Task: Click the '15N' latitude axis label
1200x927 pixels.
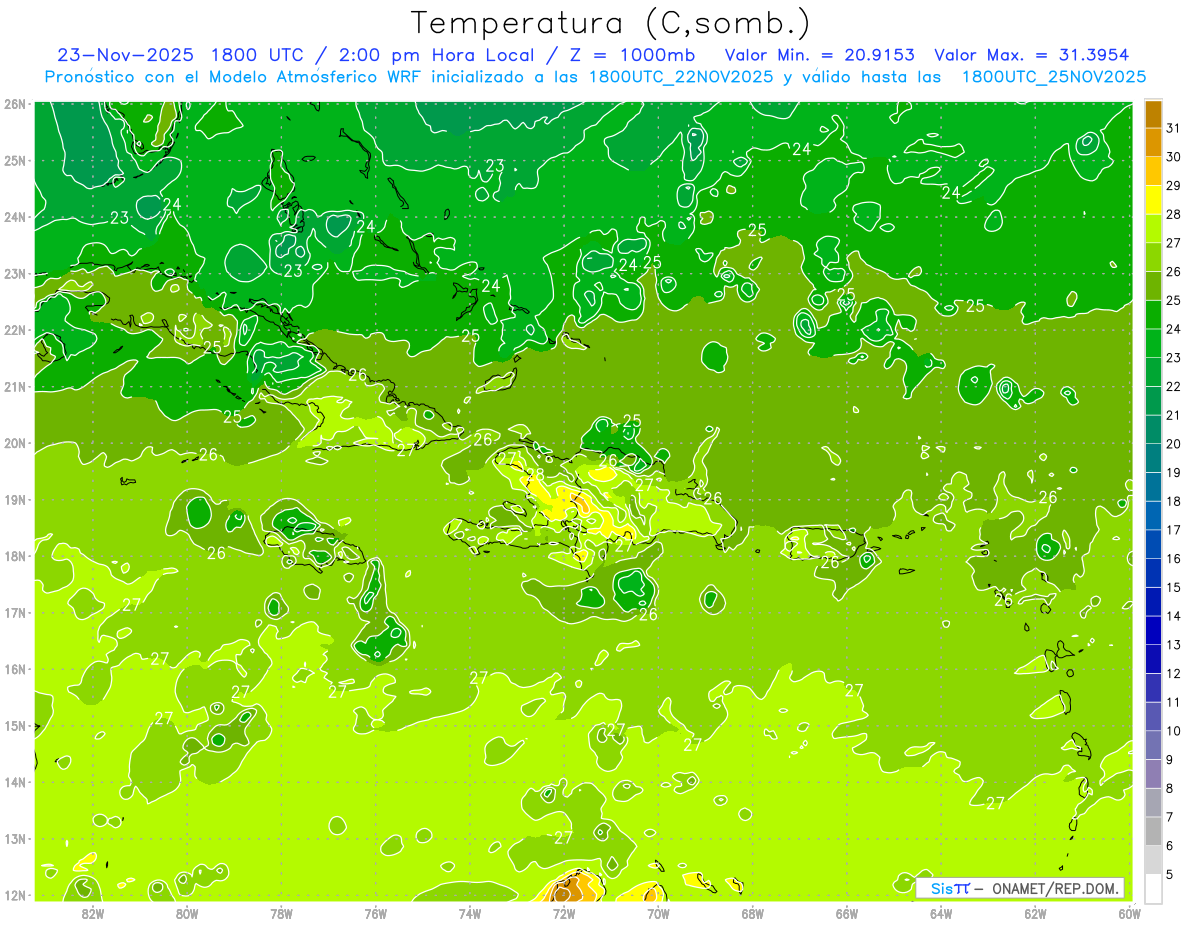Action: click(x=15, y=725)
